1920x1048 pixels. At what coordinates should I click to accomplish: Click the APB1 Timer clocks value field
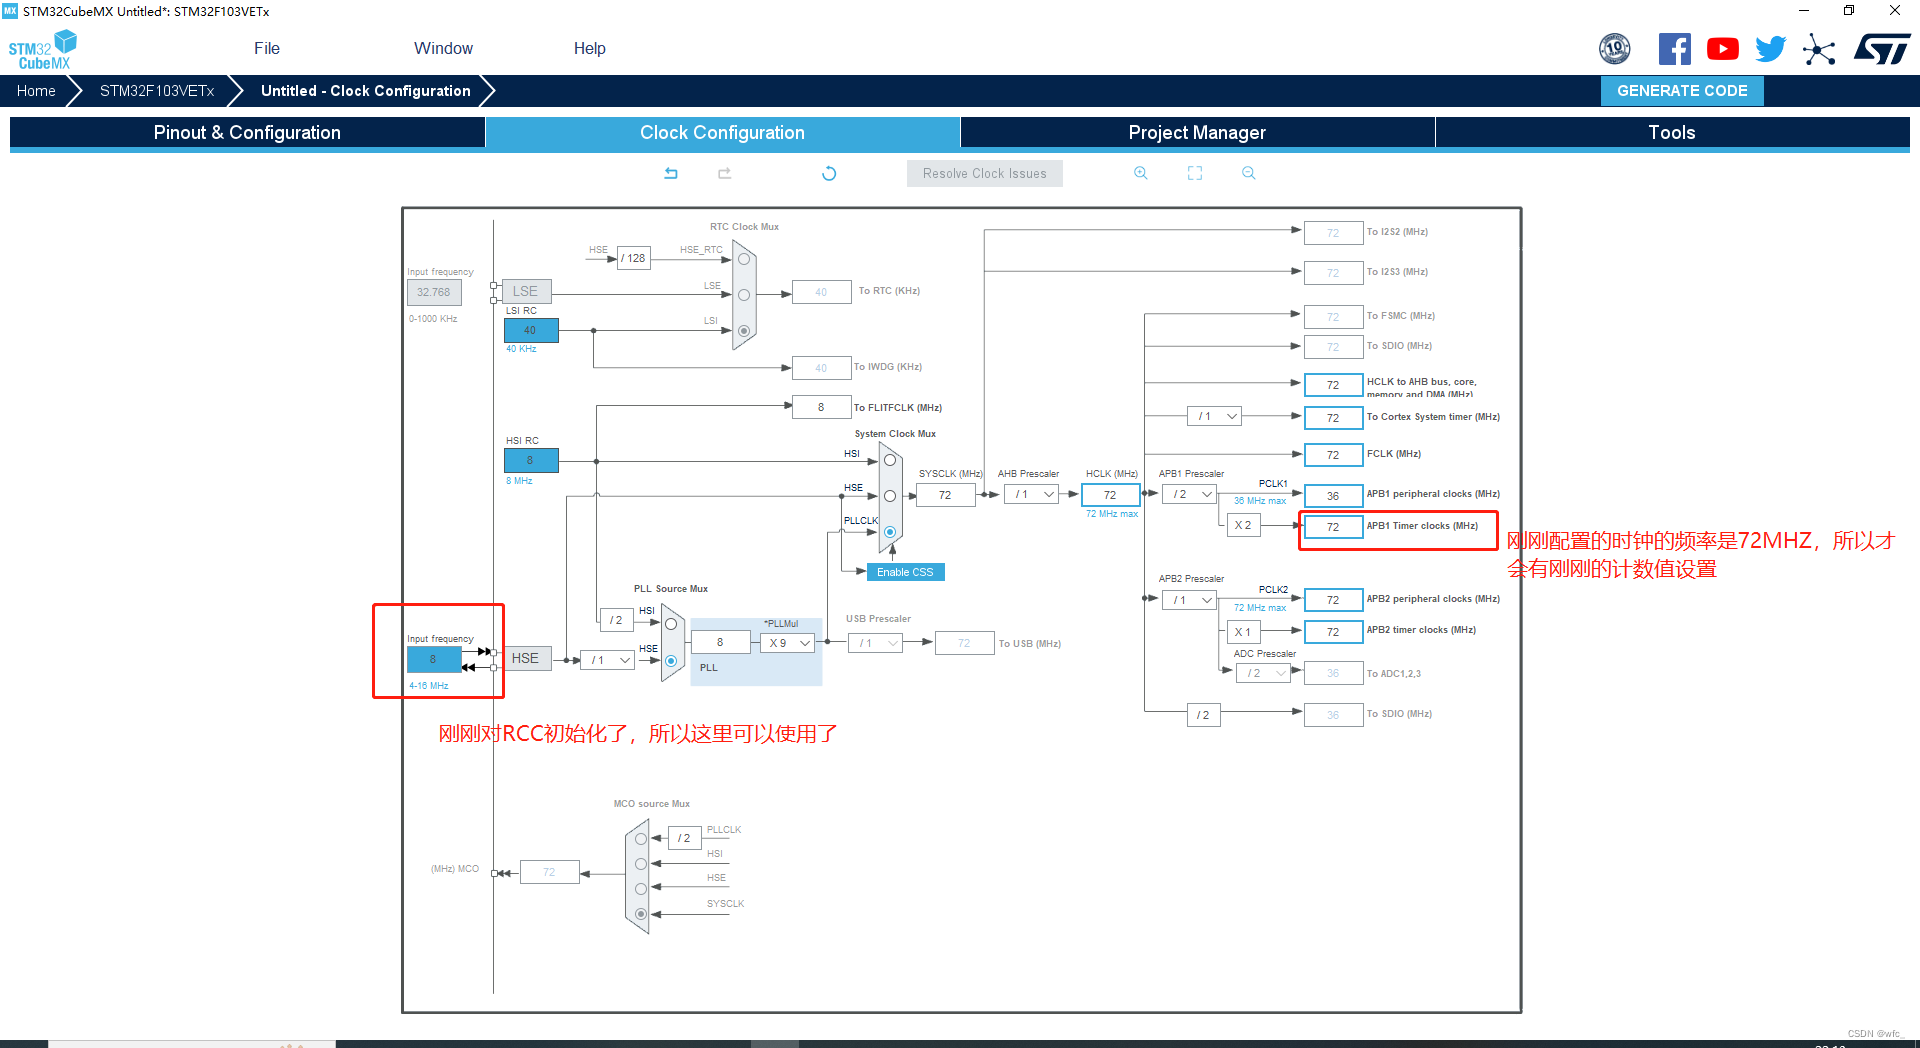pos(1333,527)
